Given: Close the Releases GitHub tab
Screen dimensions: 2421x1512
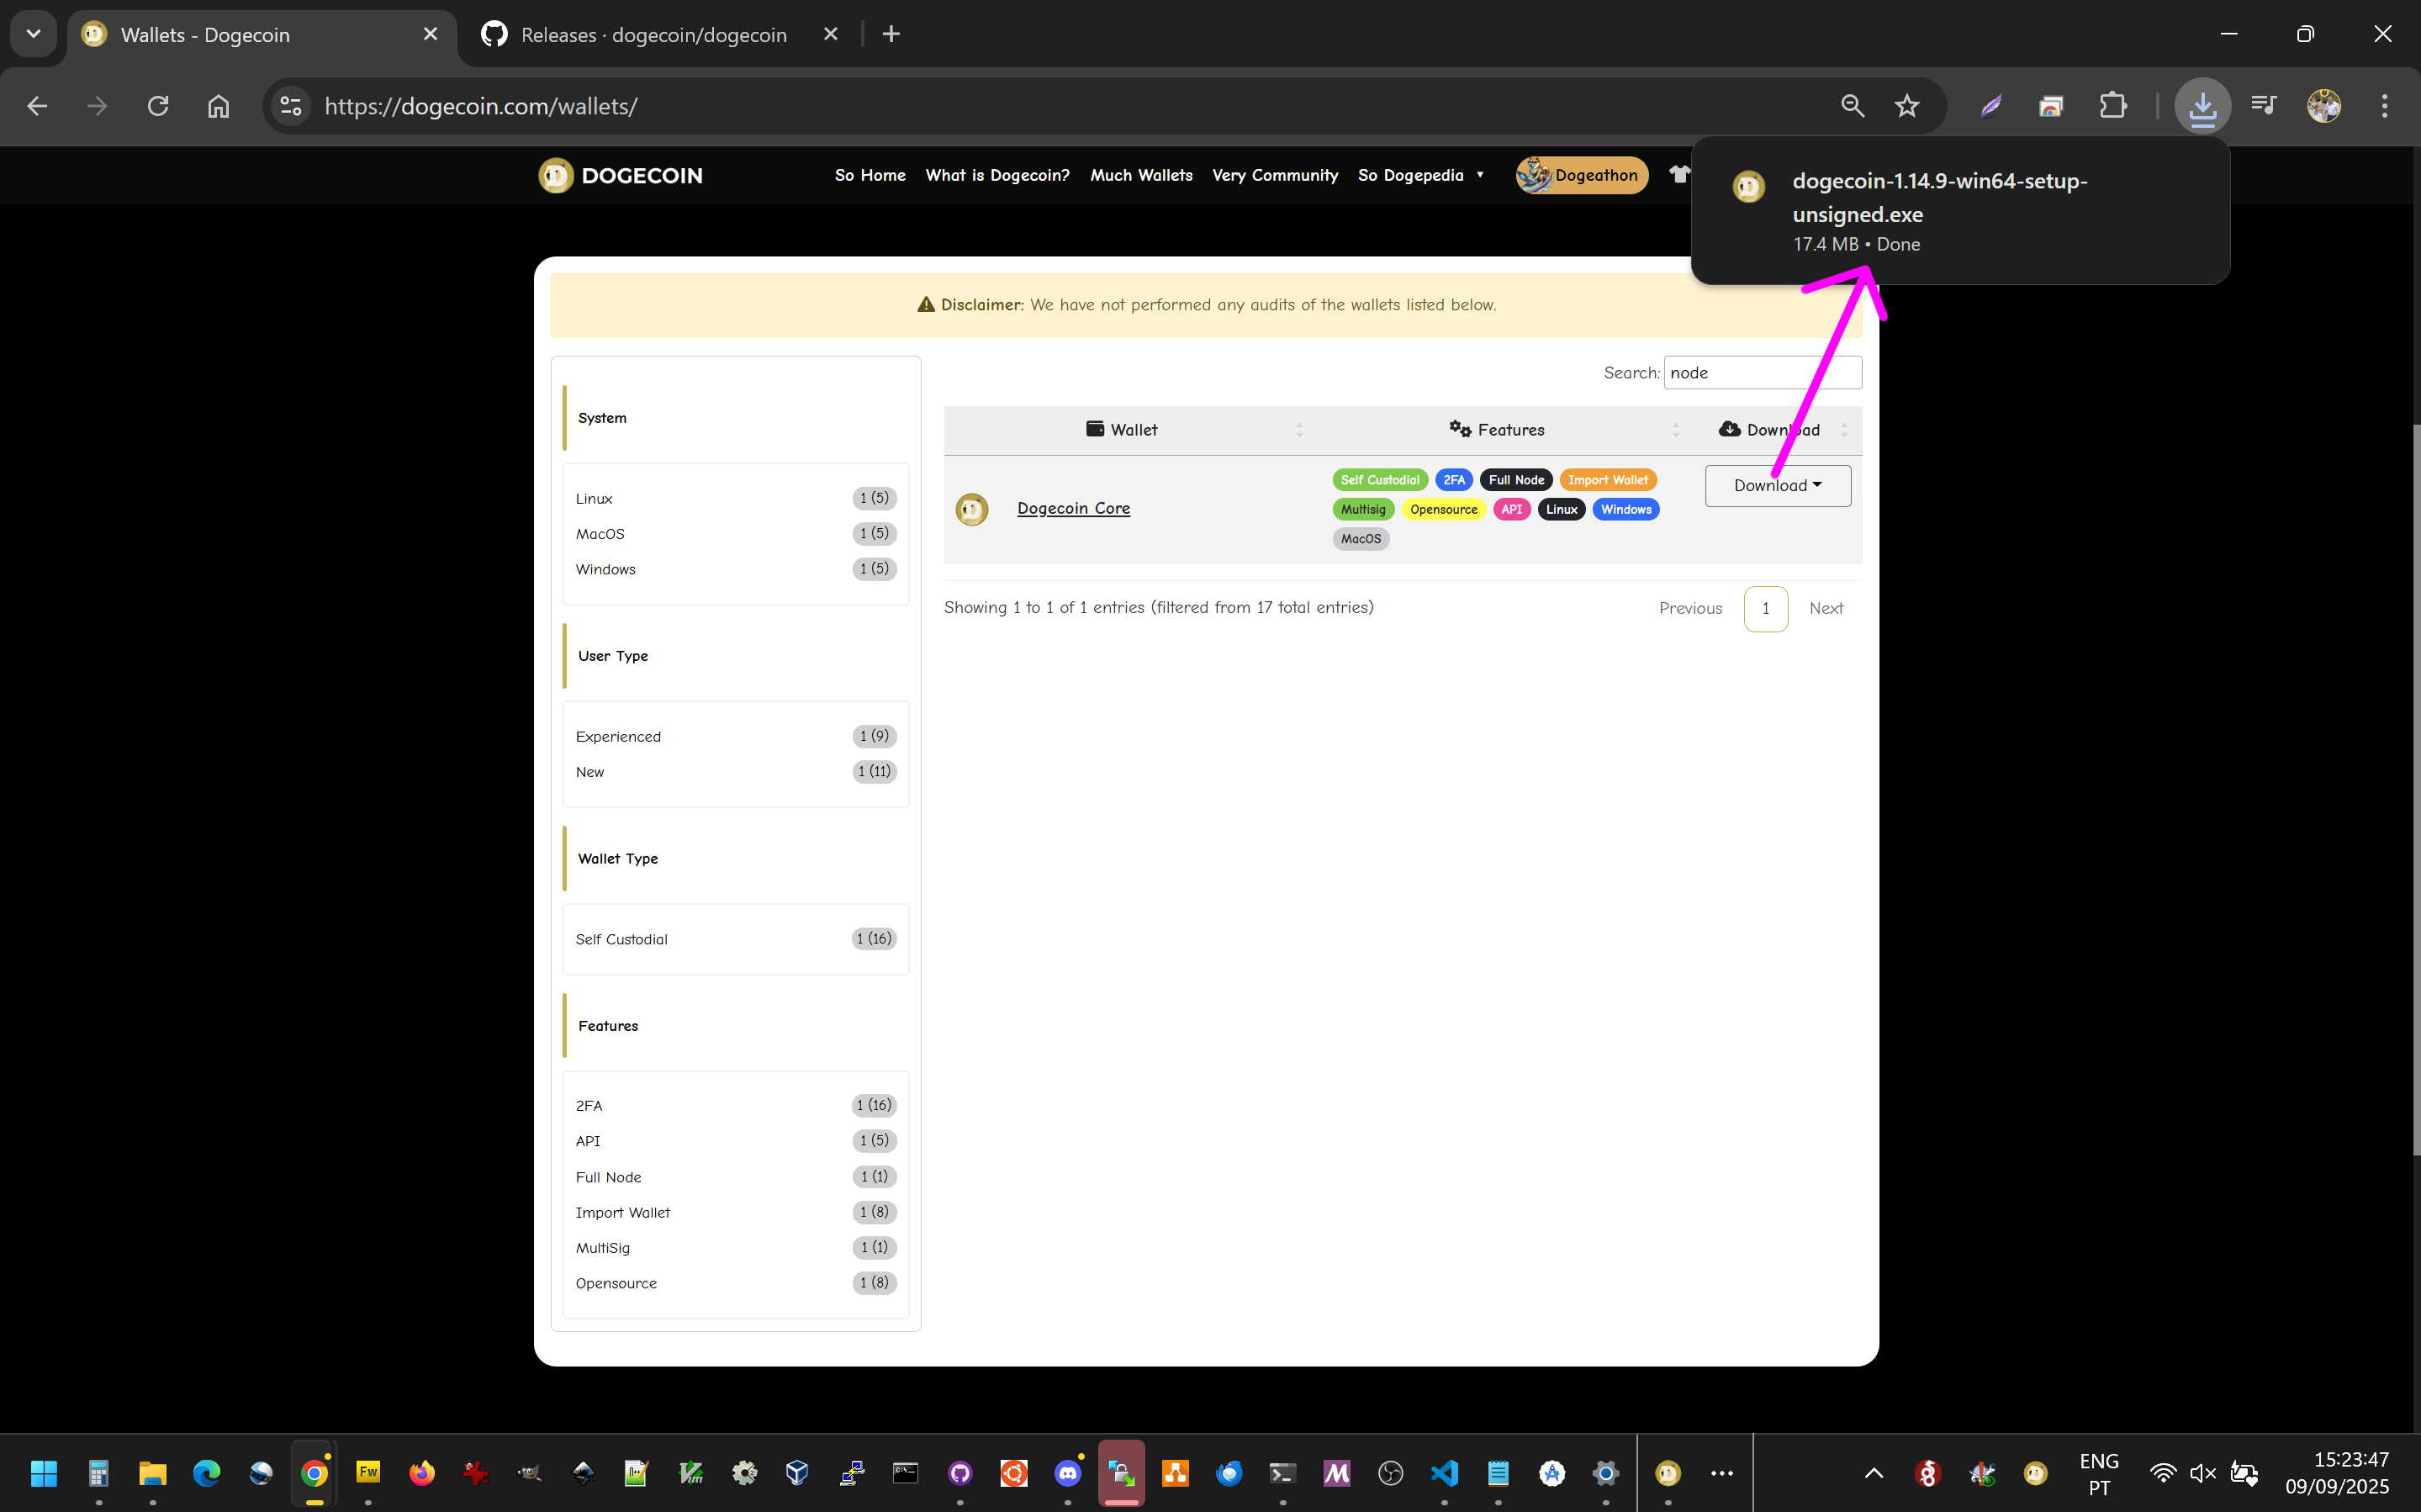Looking at the screenshot, I should click(830, 34).
